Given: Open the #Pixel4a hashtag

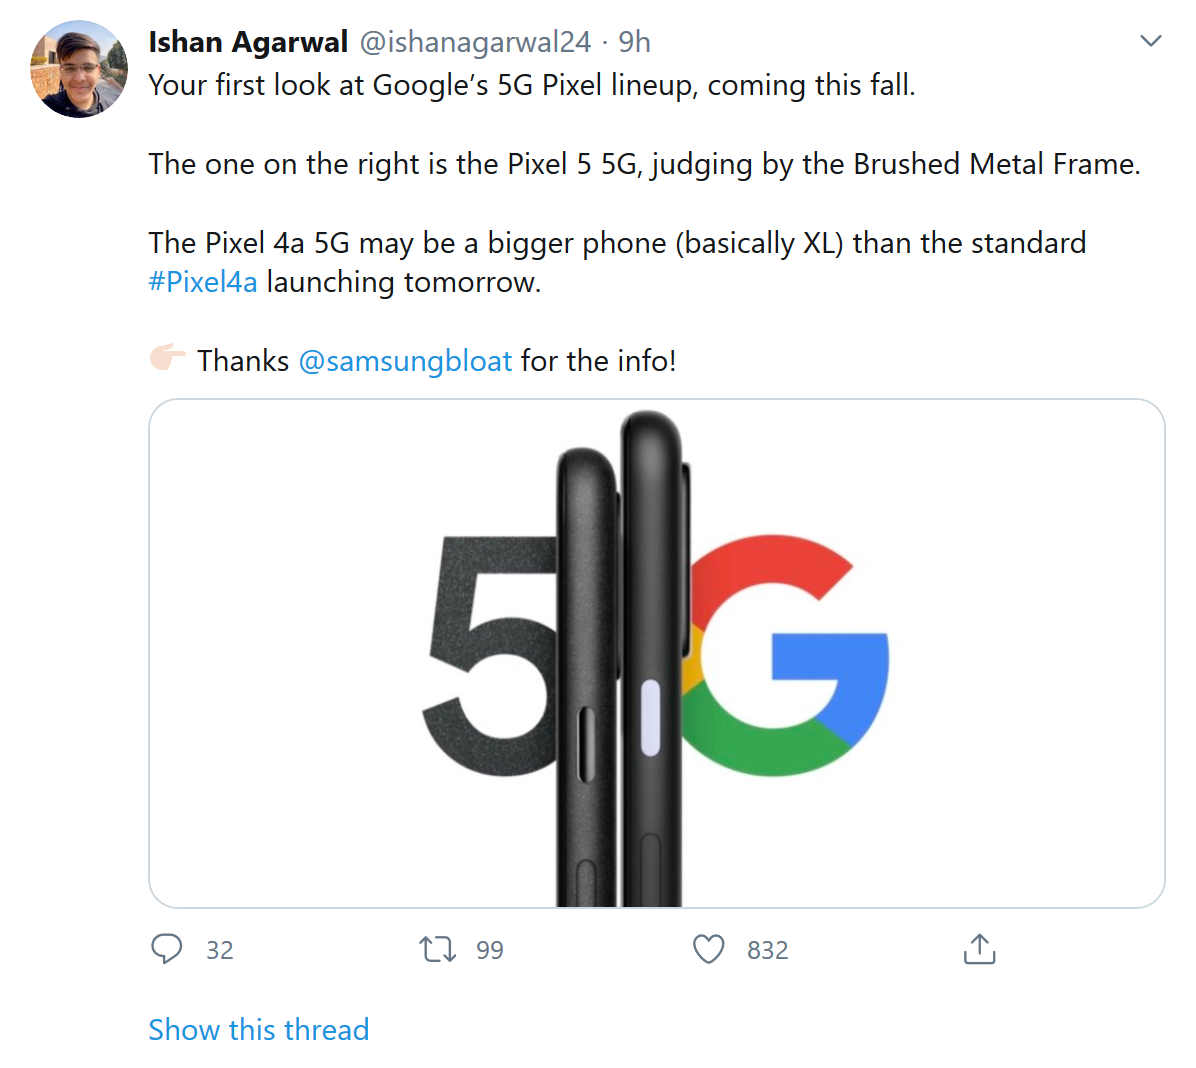Looking at the screenshot, I should click(203, 282).
